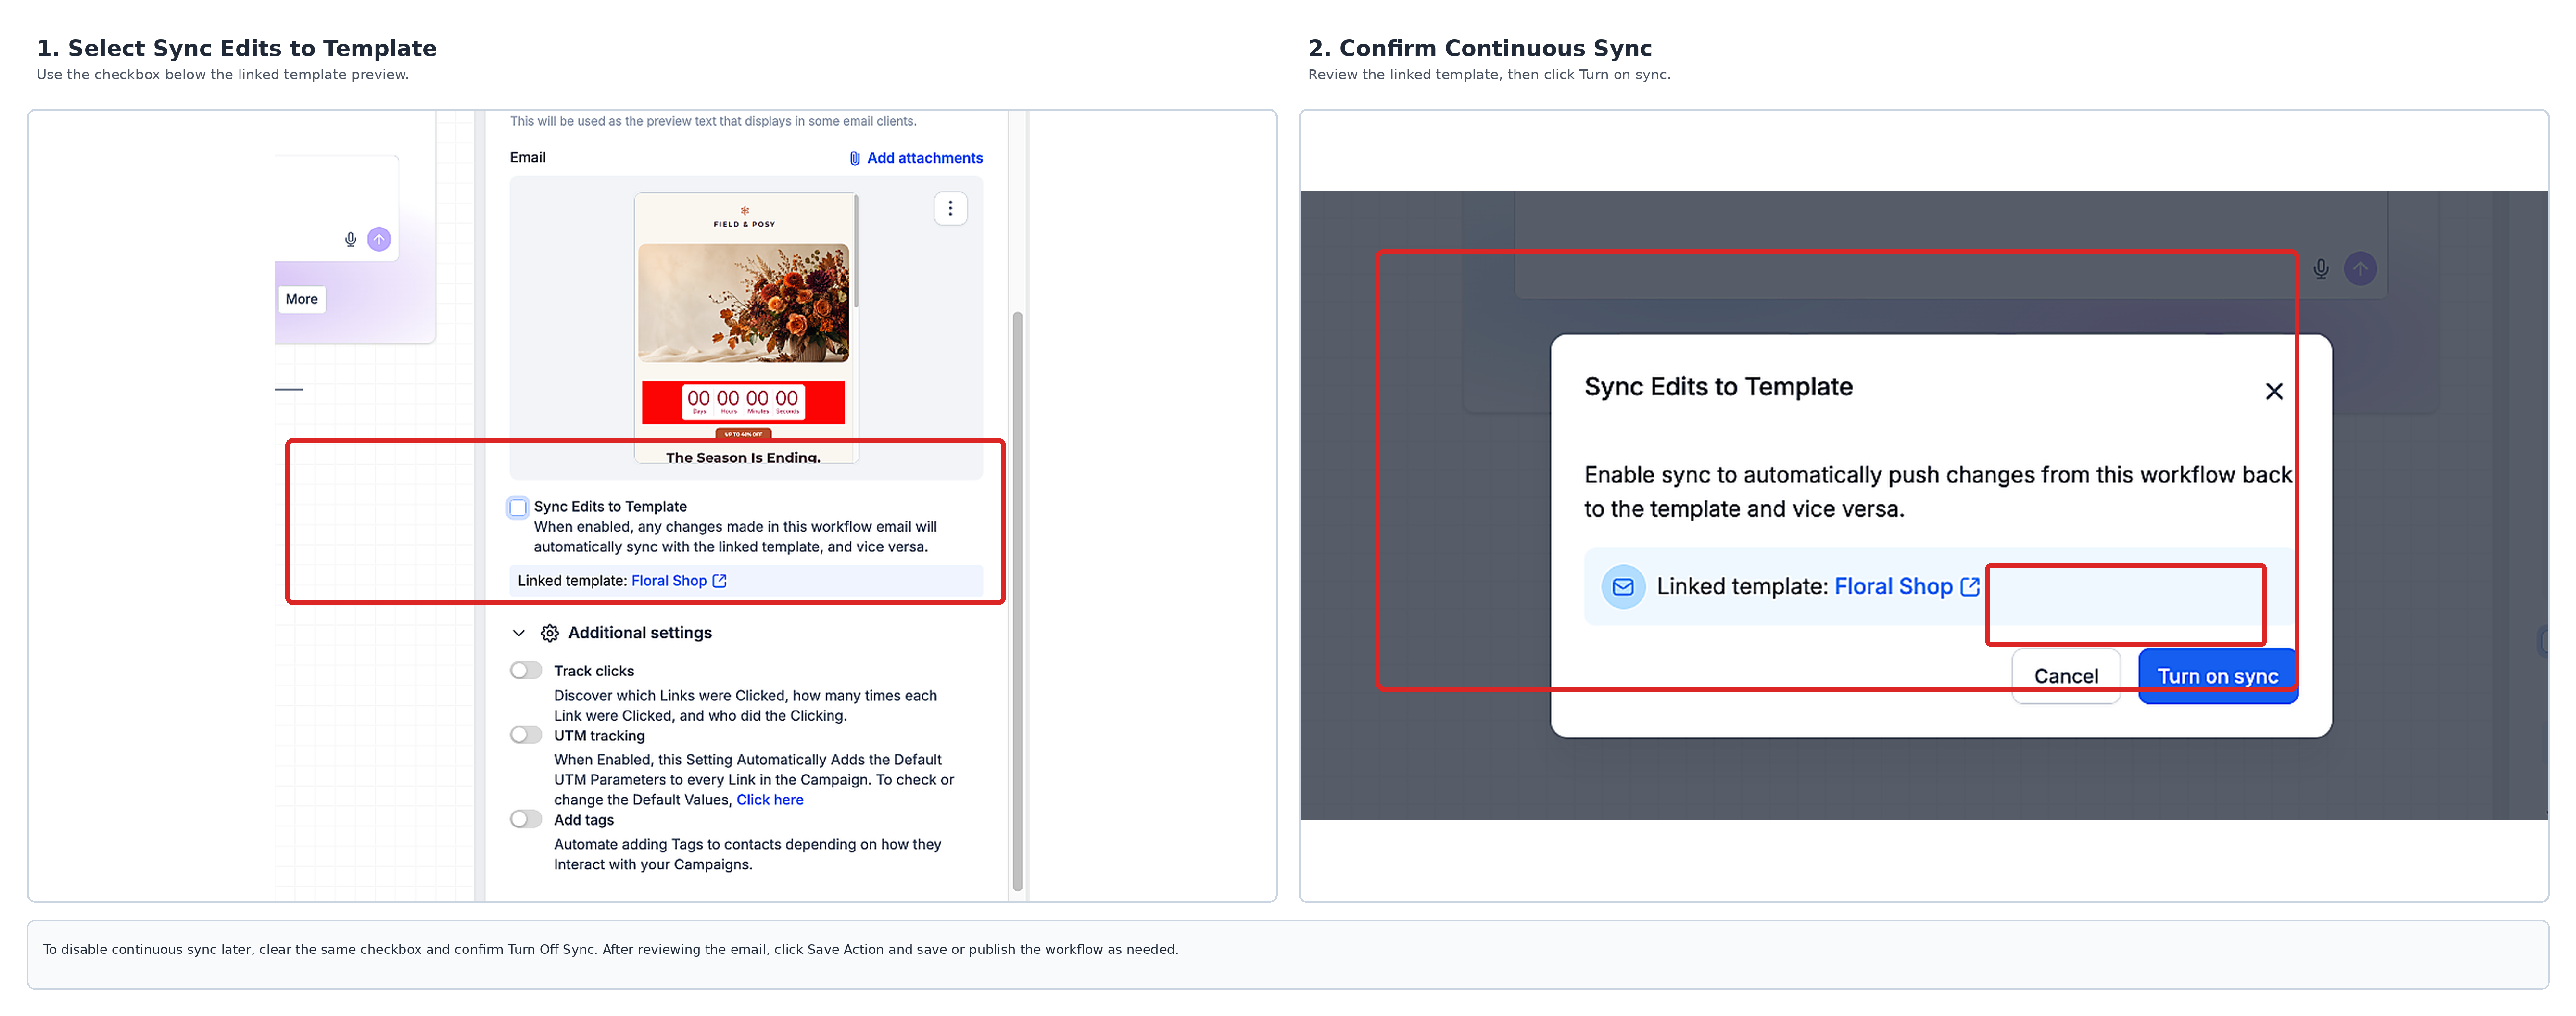Click the red countdown timer in email preview
The height and width of the screenshot is (1016, 2576).
point(743,402)
